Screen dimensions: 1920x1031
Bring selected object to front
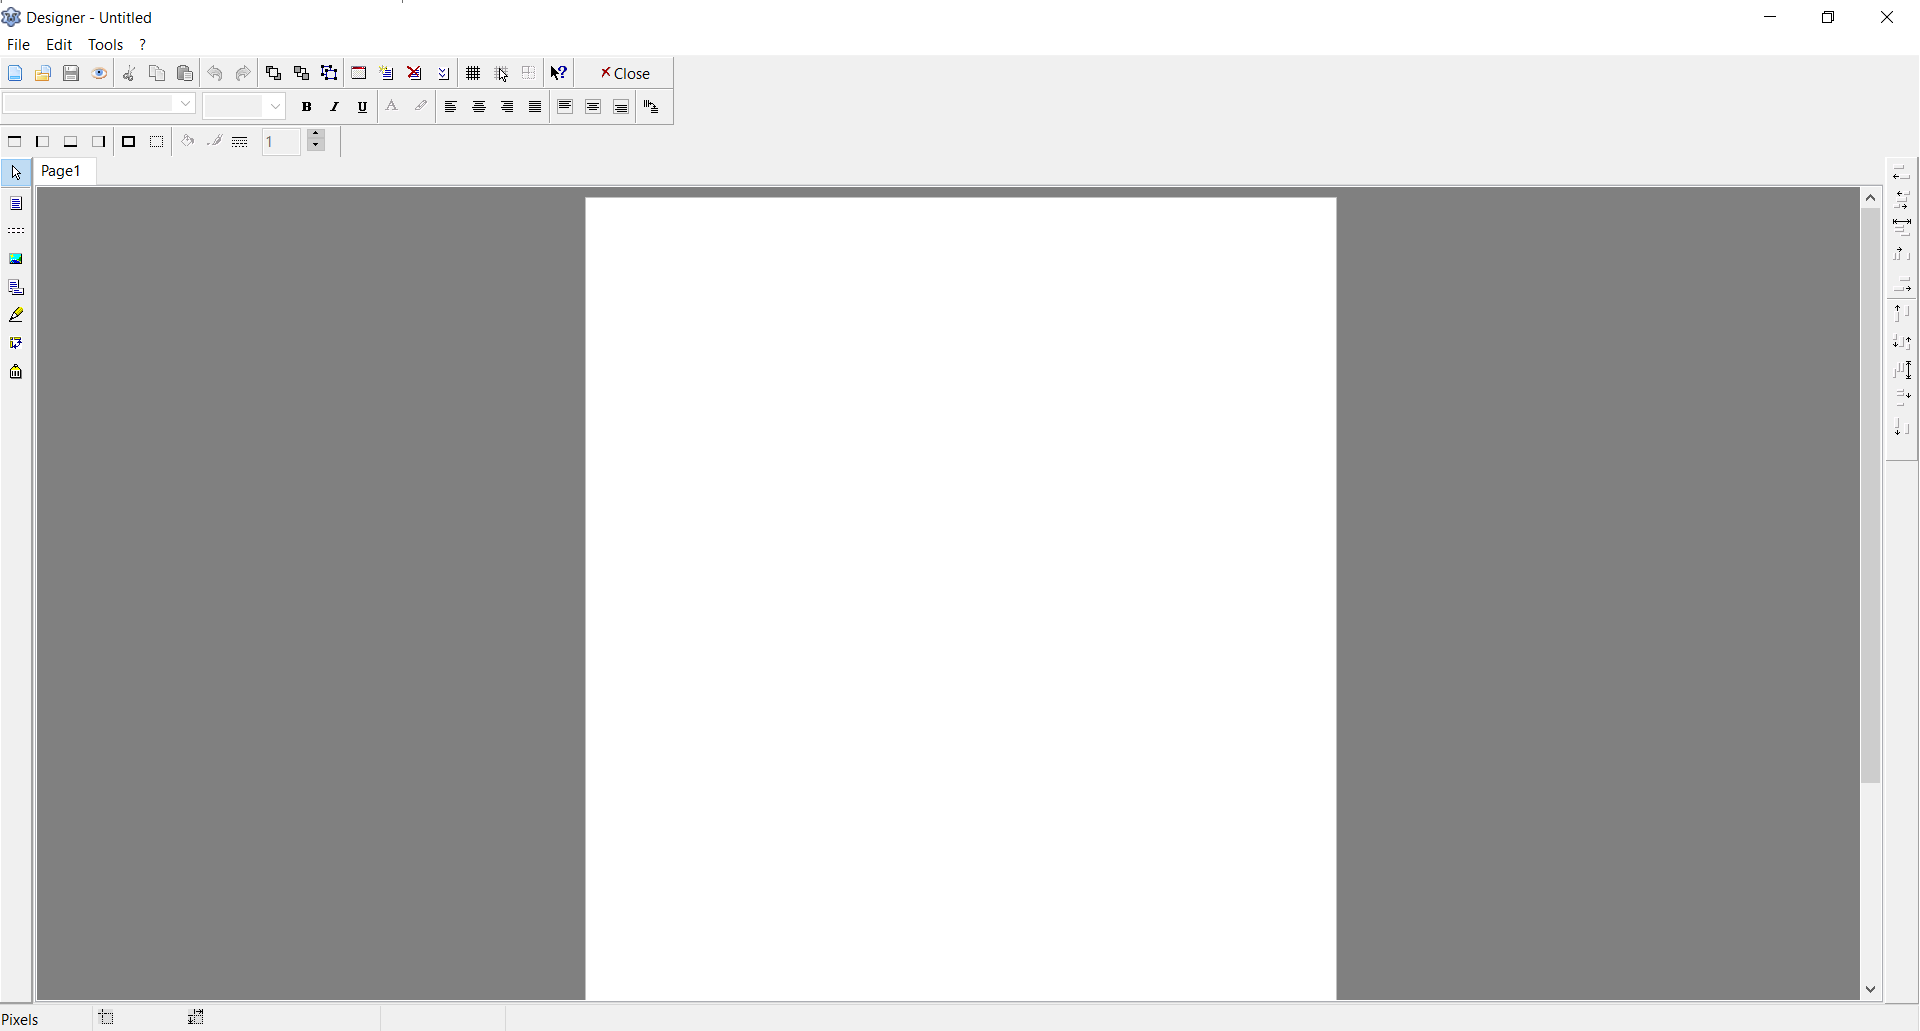(x=273, y=73)
